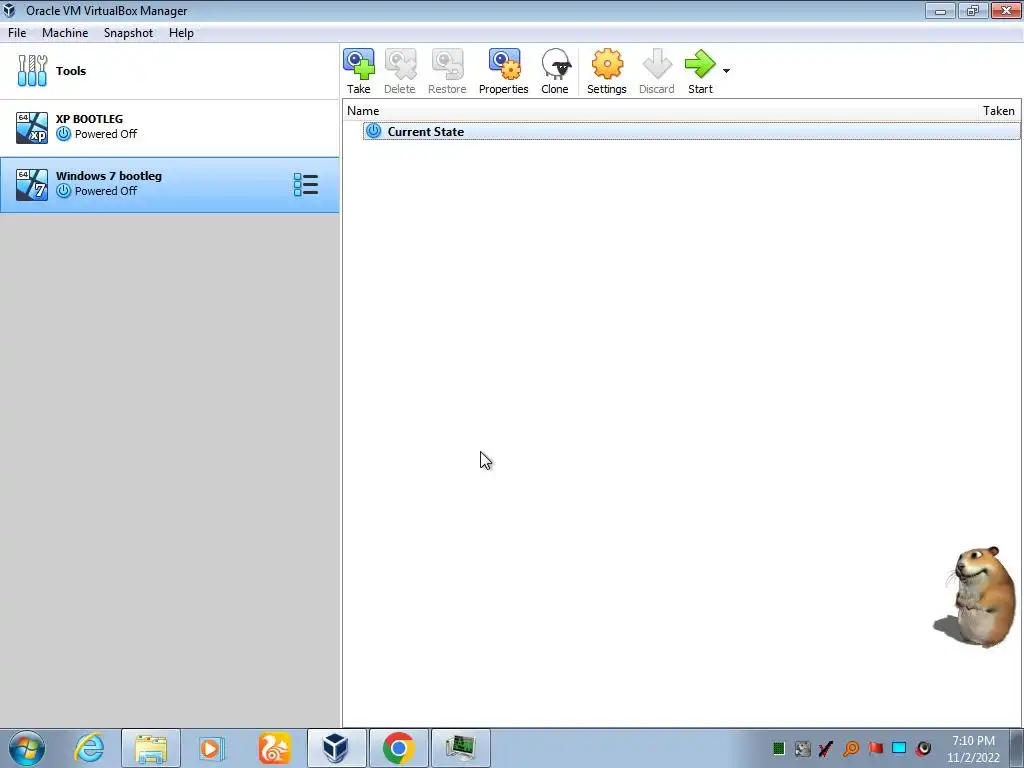
Task: Launch Internet Explorer from taskbar
Action: [89, 748]
